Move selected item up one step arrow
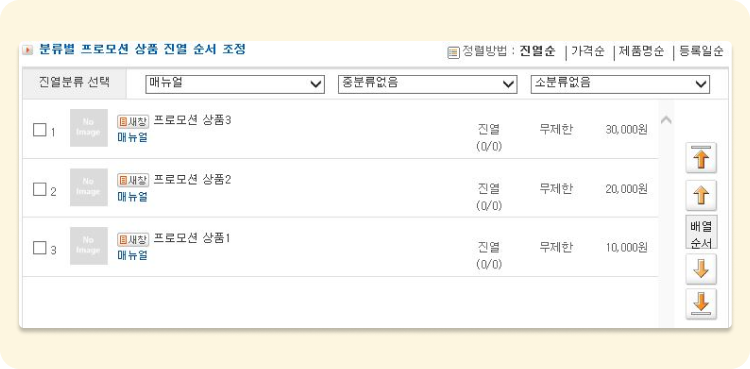This screenshot has height=369, width=750. tap(701, 195)
